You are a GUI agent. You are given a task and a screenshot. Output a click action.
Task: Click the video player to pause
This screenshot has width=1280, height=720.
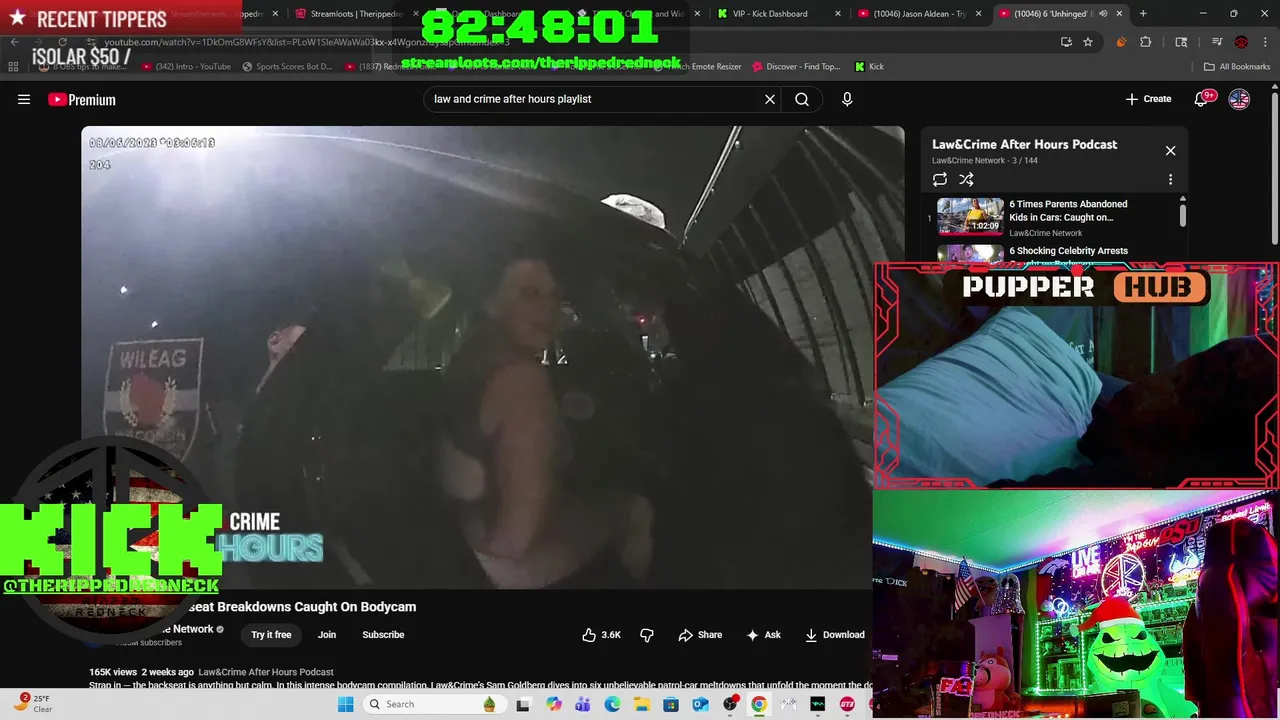(492, 358)
